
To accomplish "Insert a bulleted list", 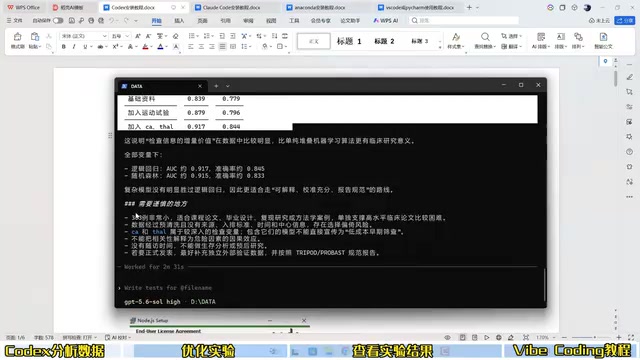I will coord(191,36).
